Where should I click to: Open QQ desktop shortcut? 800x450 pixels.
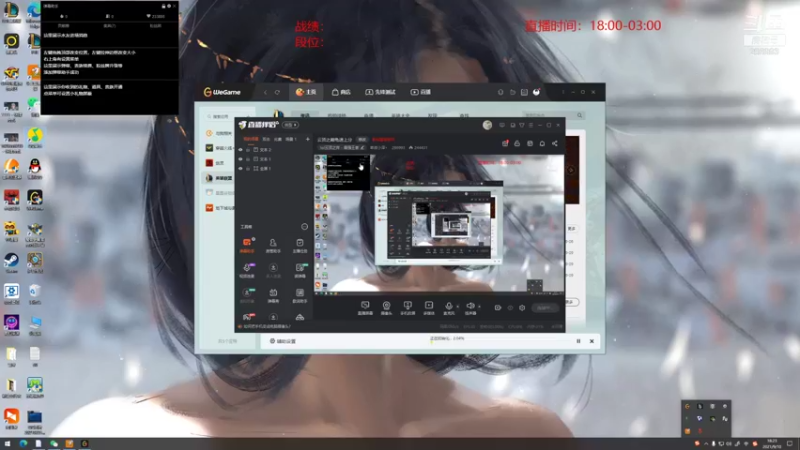(35, 169)
